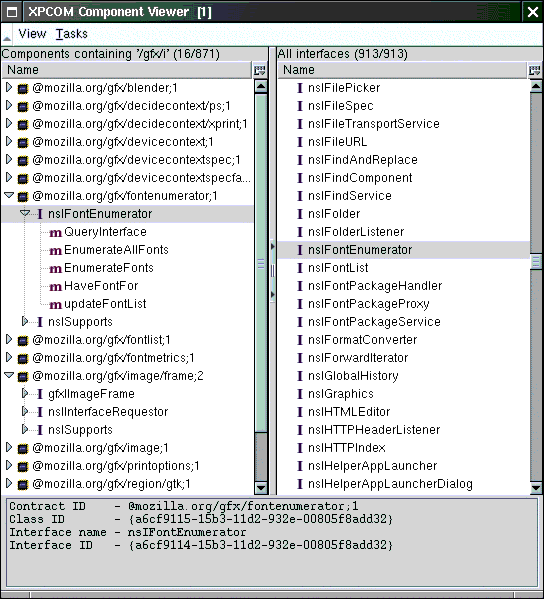Expand the @mozilla.org/gfx/region/gtk;1 component
Screen dimensions: 544x599
pyautogui.click(x=9, y=484)
